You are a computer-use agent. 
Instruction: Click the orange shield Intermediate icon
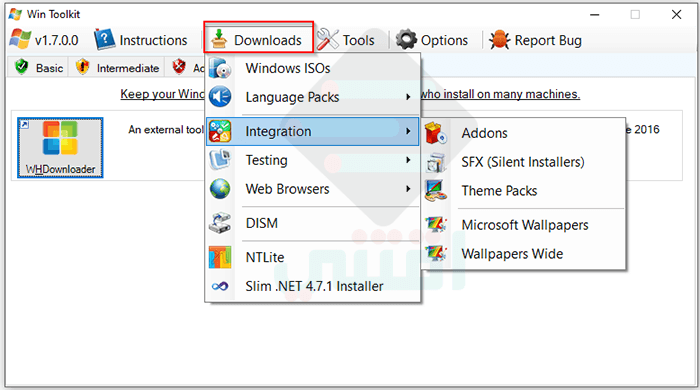(83, 67)
